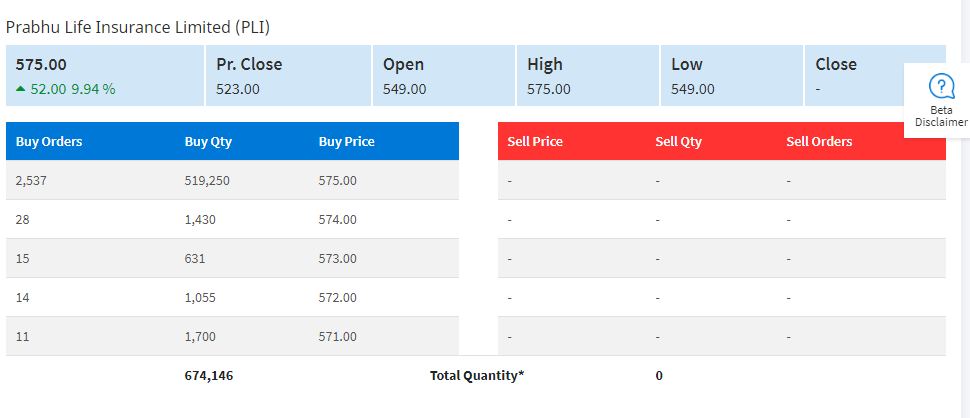This screenshot has height=418, width=970.
Task: Click the Total Quantity* label
Action: (x=477, y=375)
